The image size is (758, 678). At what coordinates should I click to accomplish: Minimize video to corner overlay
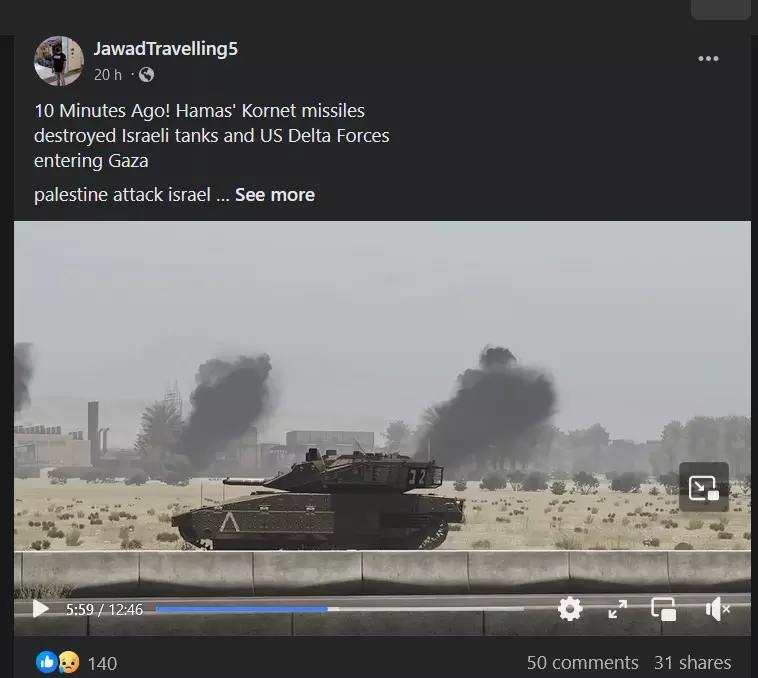click(704, 487)
